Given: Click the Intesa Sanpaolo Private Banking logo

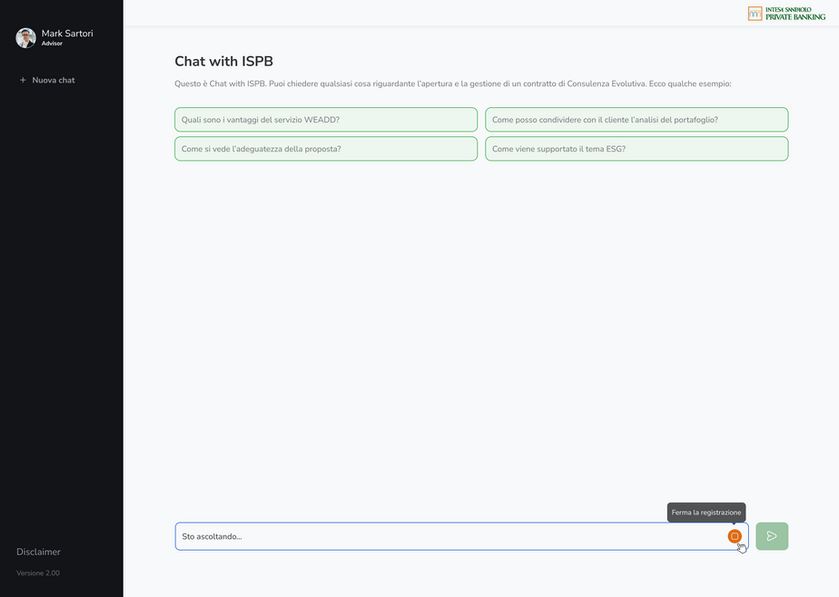Looking at the screenshot, I should click(x=787, y=13).
